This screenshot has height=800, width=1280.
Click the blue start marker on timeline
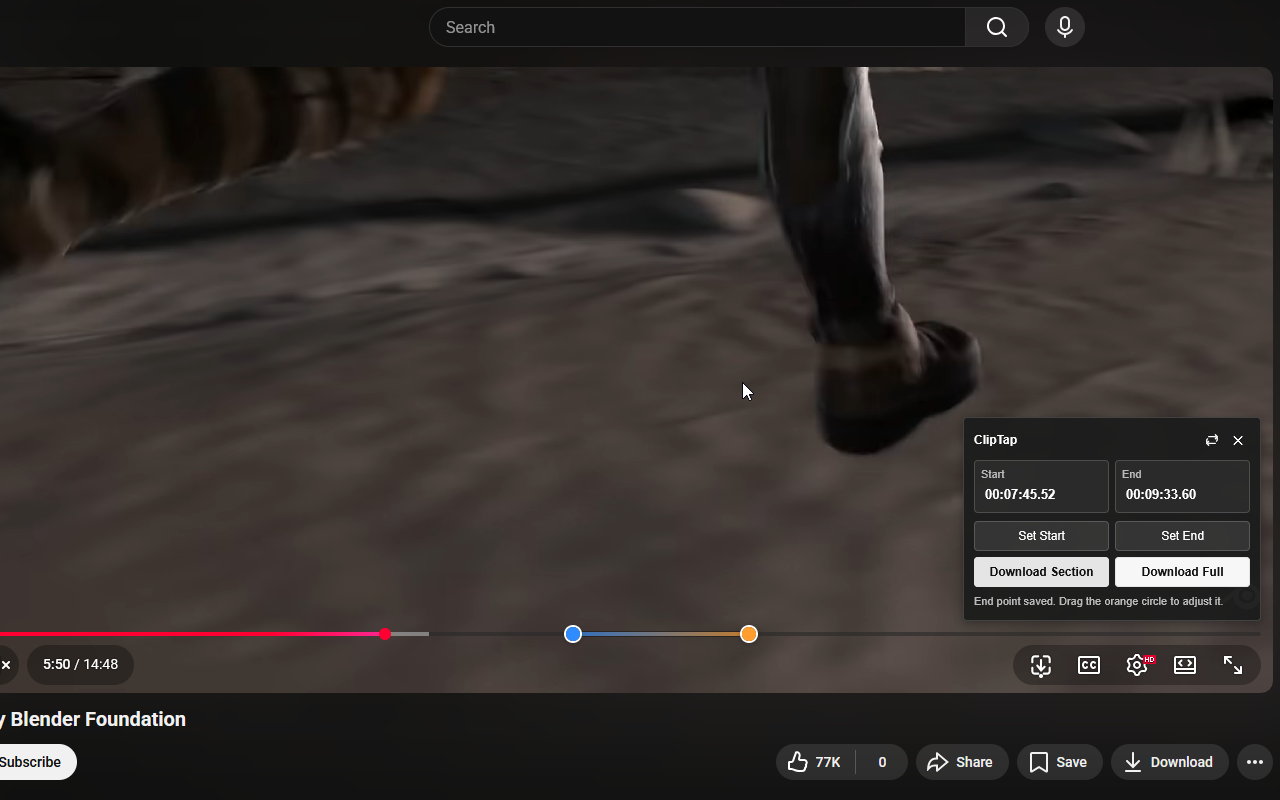pyautogui.click(x=573, y=634)
